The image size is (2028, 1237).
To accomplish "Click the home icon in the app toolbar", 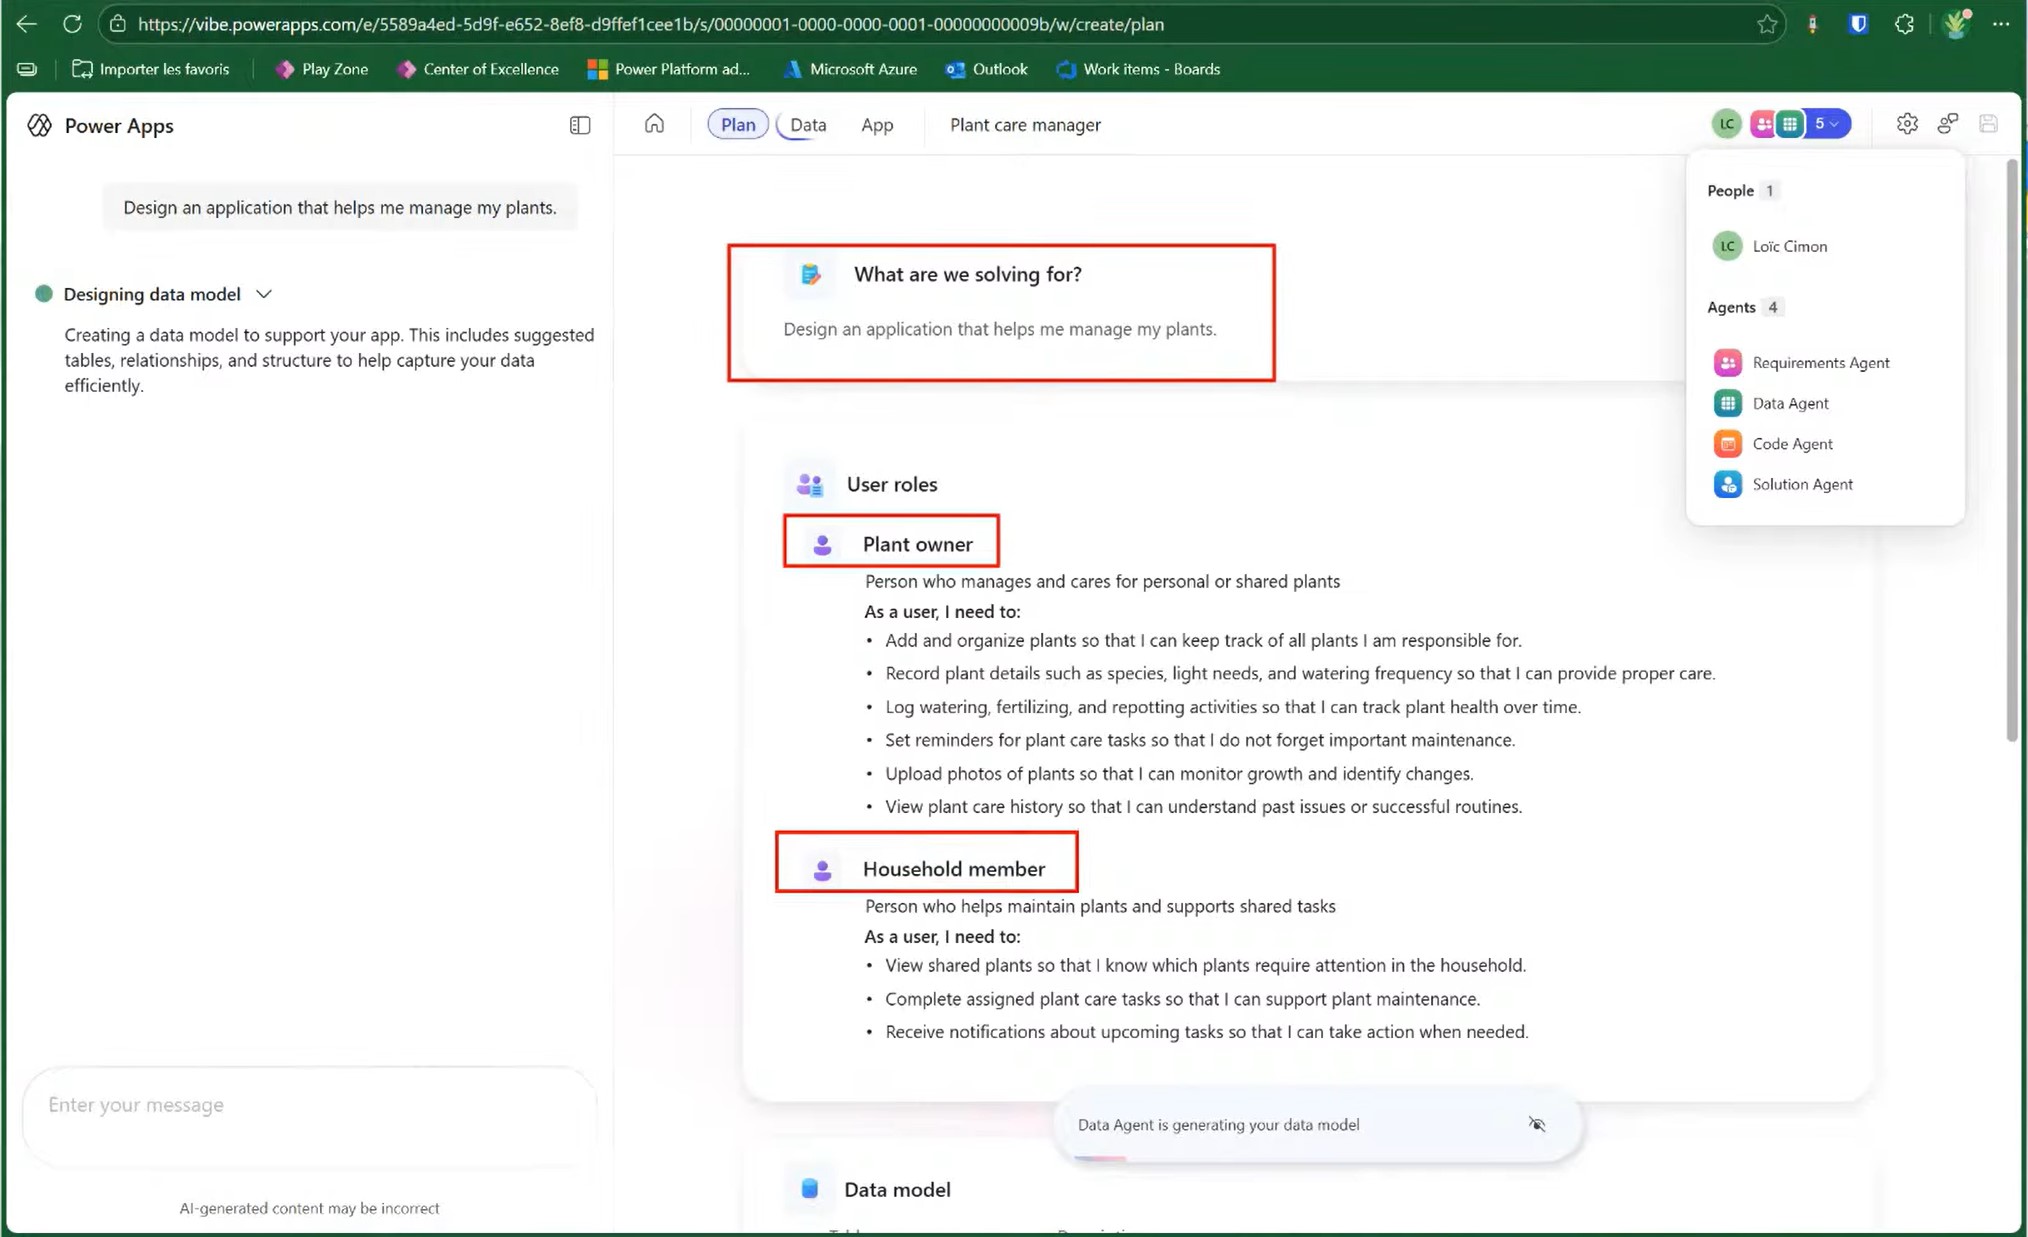I will pos(654,124).
